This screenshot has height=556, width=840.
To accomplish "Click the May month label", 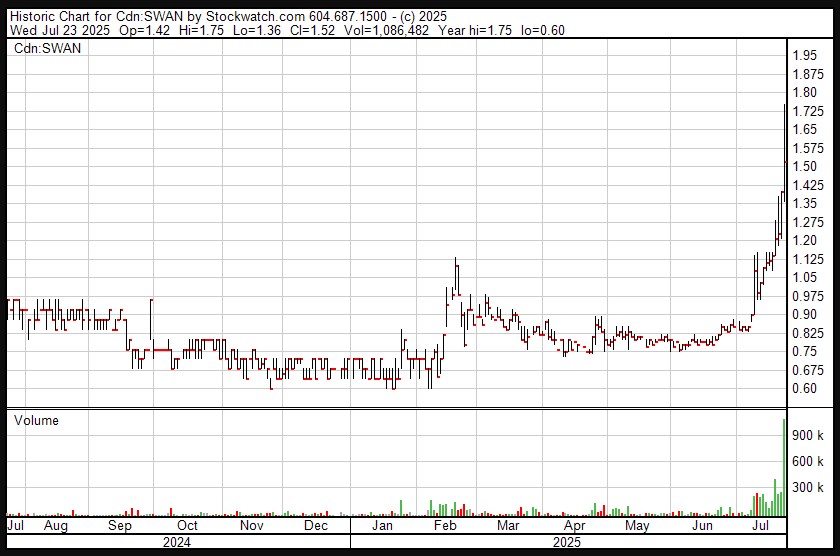I will 637,525.
